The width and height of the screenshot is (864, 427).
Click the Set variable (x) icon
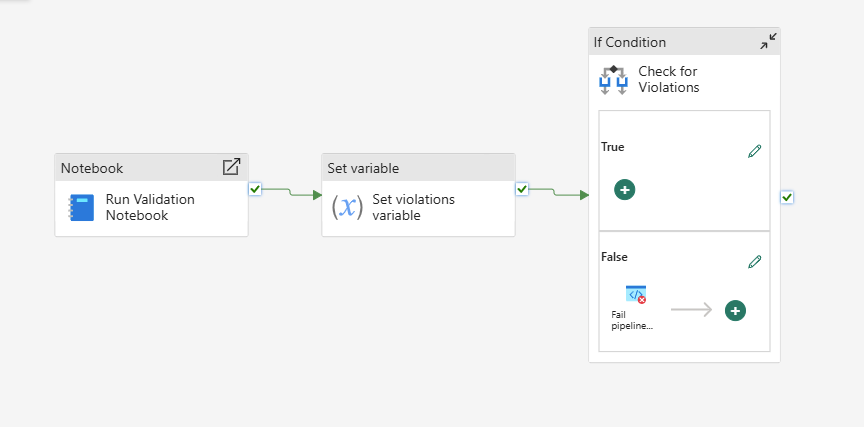(345, 207)
